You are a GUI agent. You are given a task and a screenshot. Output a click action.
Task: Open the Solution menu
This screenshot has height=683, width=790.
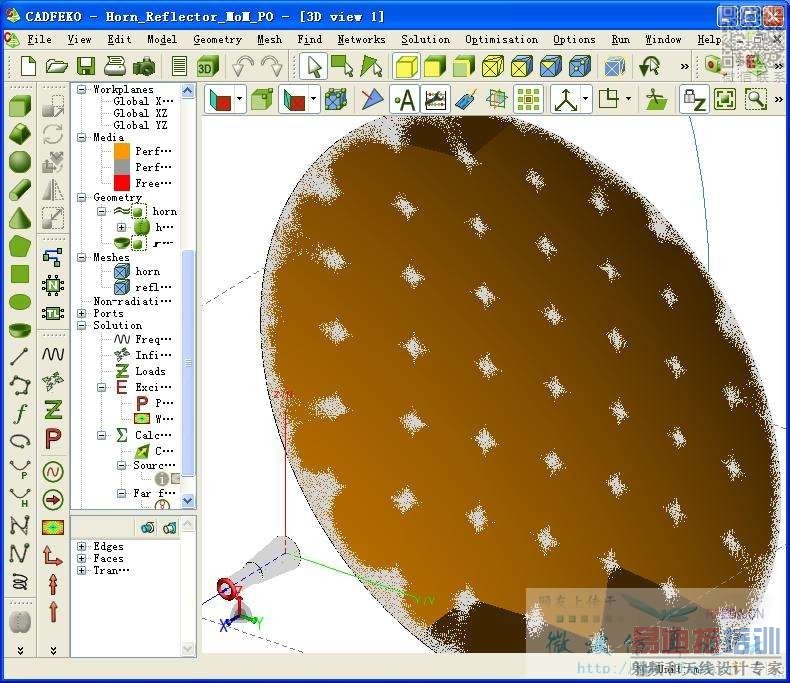pyautogui.click(x=425, y=39)
